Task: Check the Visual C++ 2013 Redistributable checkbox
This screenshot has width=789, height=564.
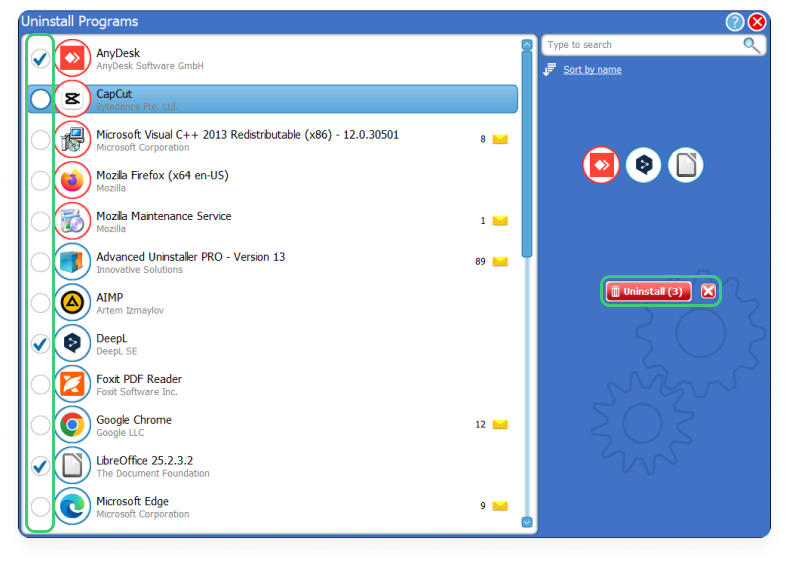Action: pyautogui.click(x=40, y=140)
